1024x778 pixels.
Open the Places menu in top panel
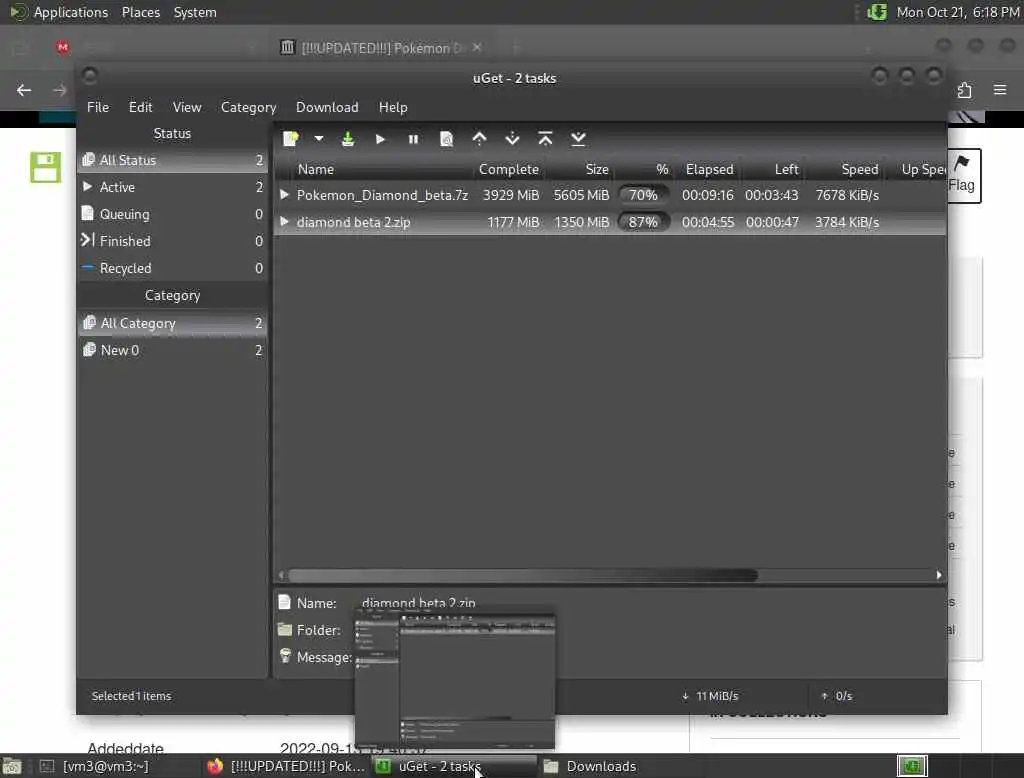140,12
